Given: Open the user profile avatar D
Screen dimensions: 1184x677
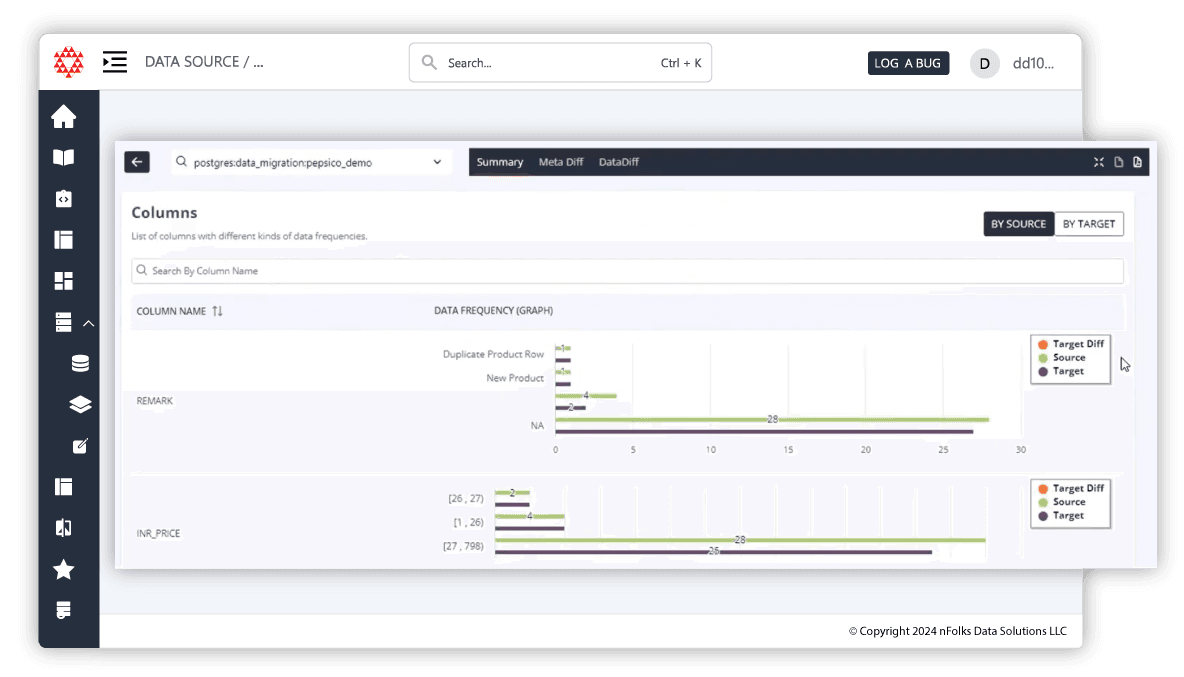Looking at the screenshot, I should point(984,63).
